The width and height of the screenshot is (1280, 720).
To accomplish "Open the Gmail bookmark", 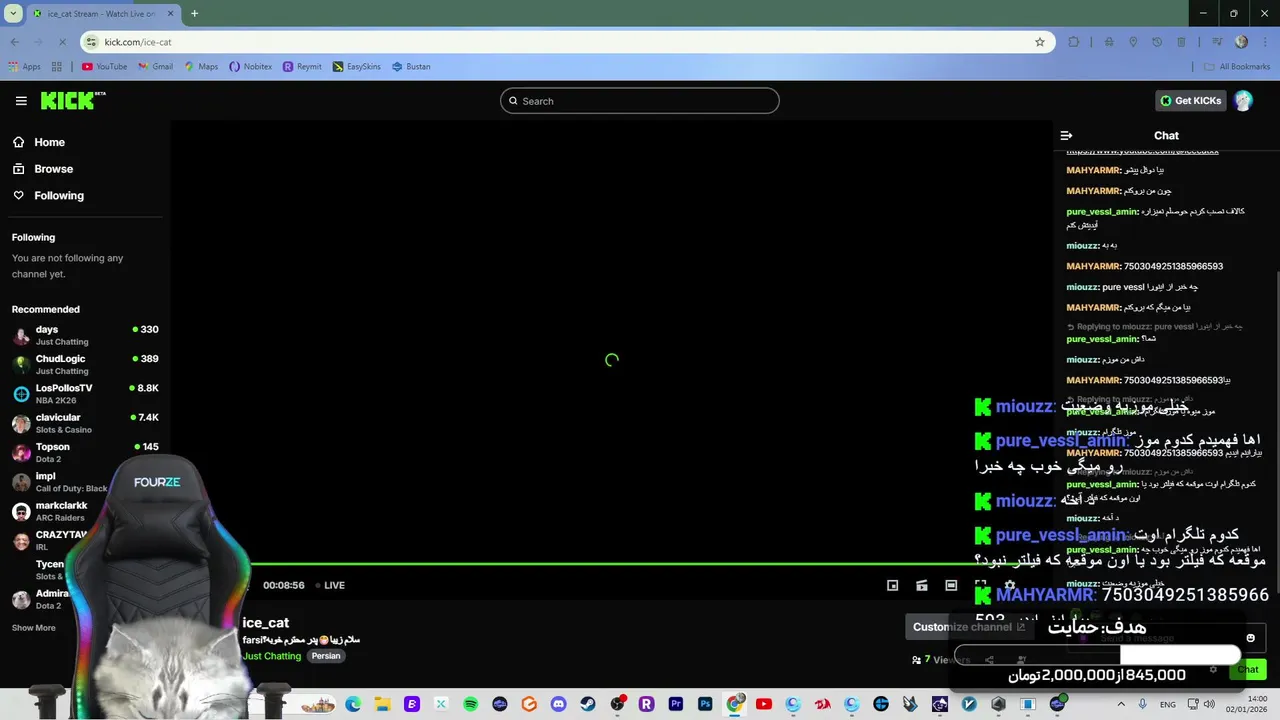I will coord(155,67).
